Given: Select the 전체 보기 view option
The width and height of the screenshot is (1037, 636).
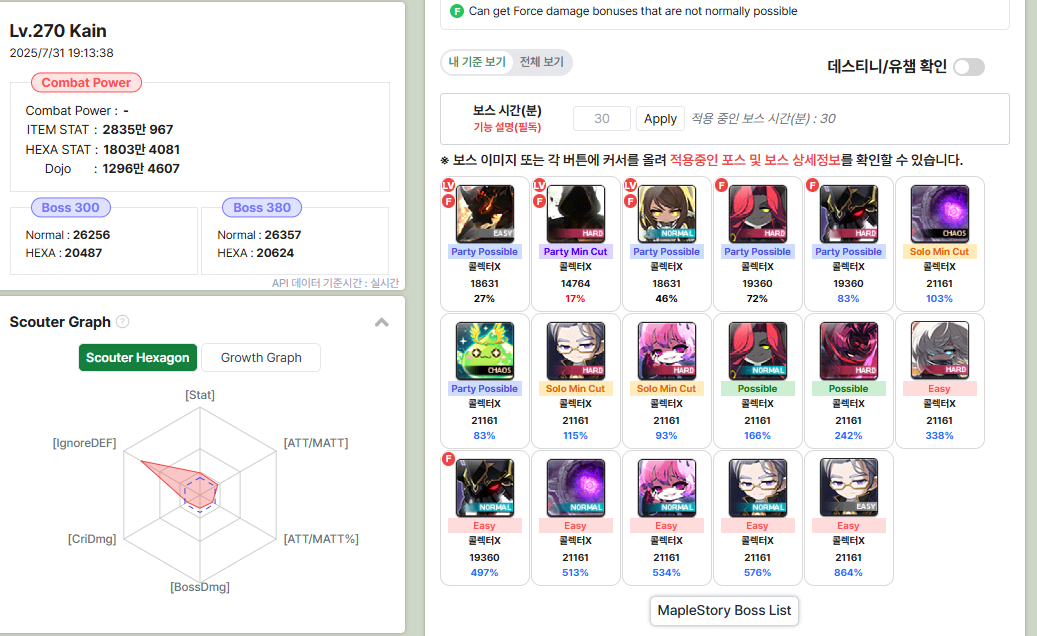Looking at the screenshot, I should (541, 62).
